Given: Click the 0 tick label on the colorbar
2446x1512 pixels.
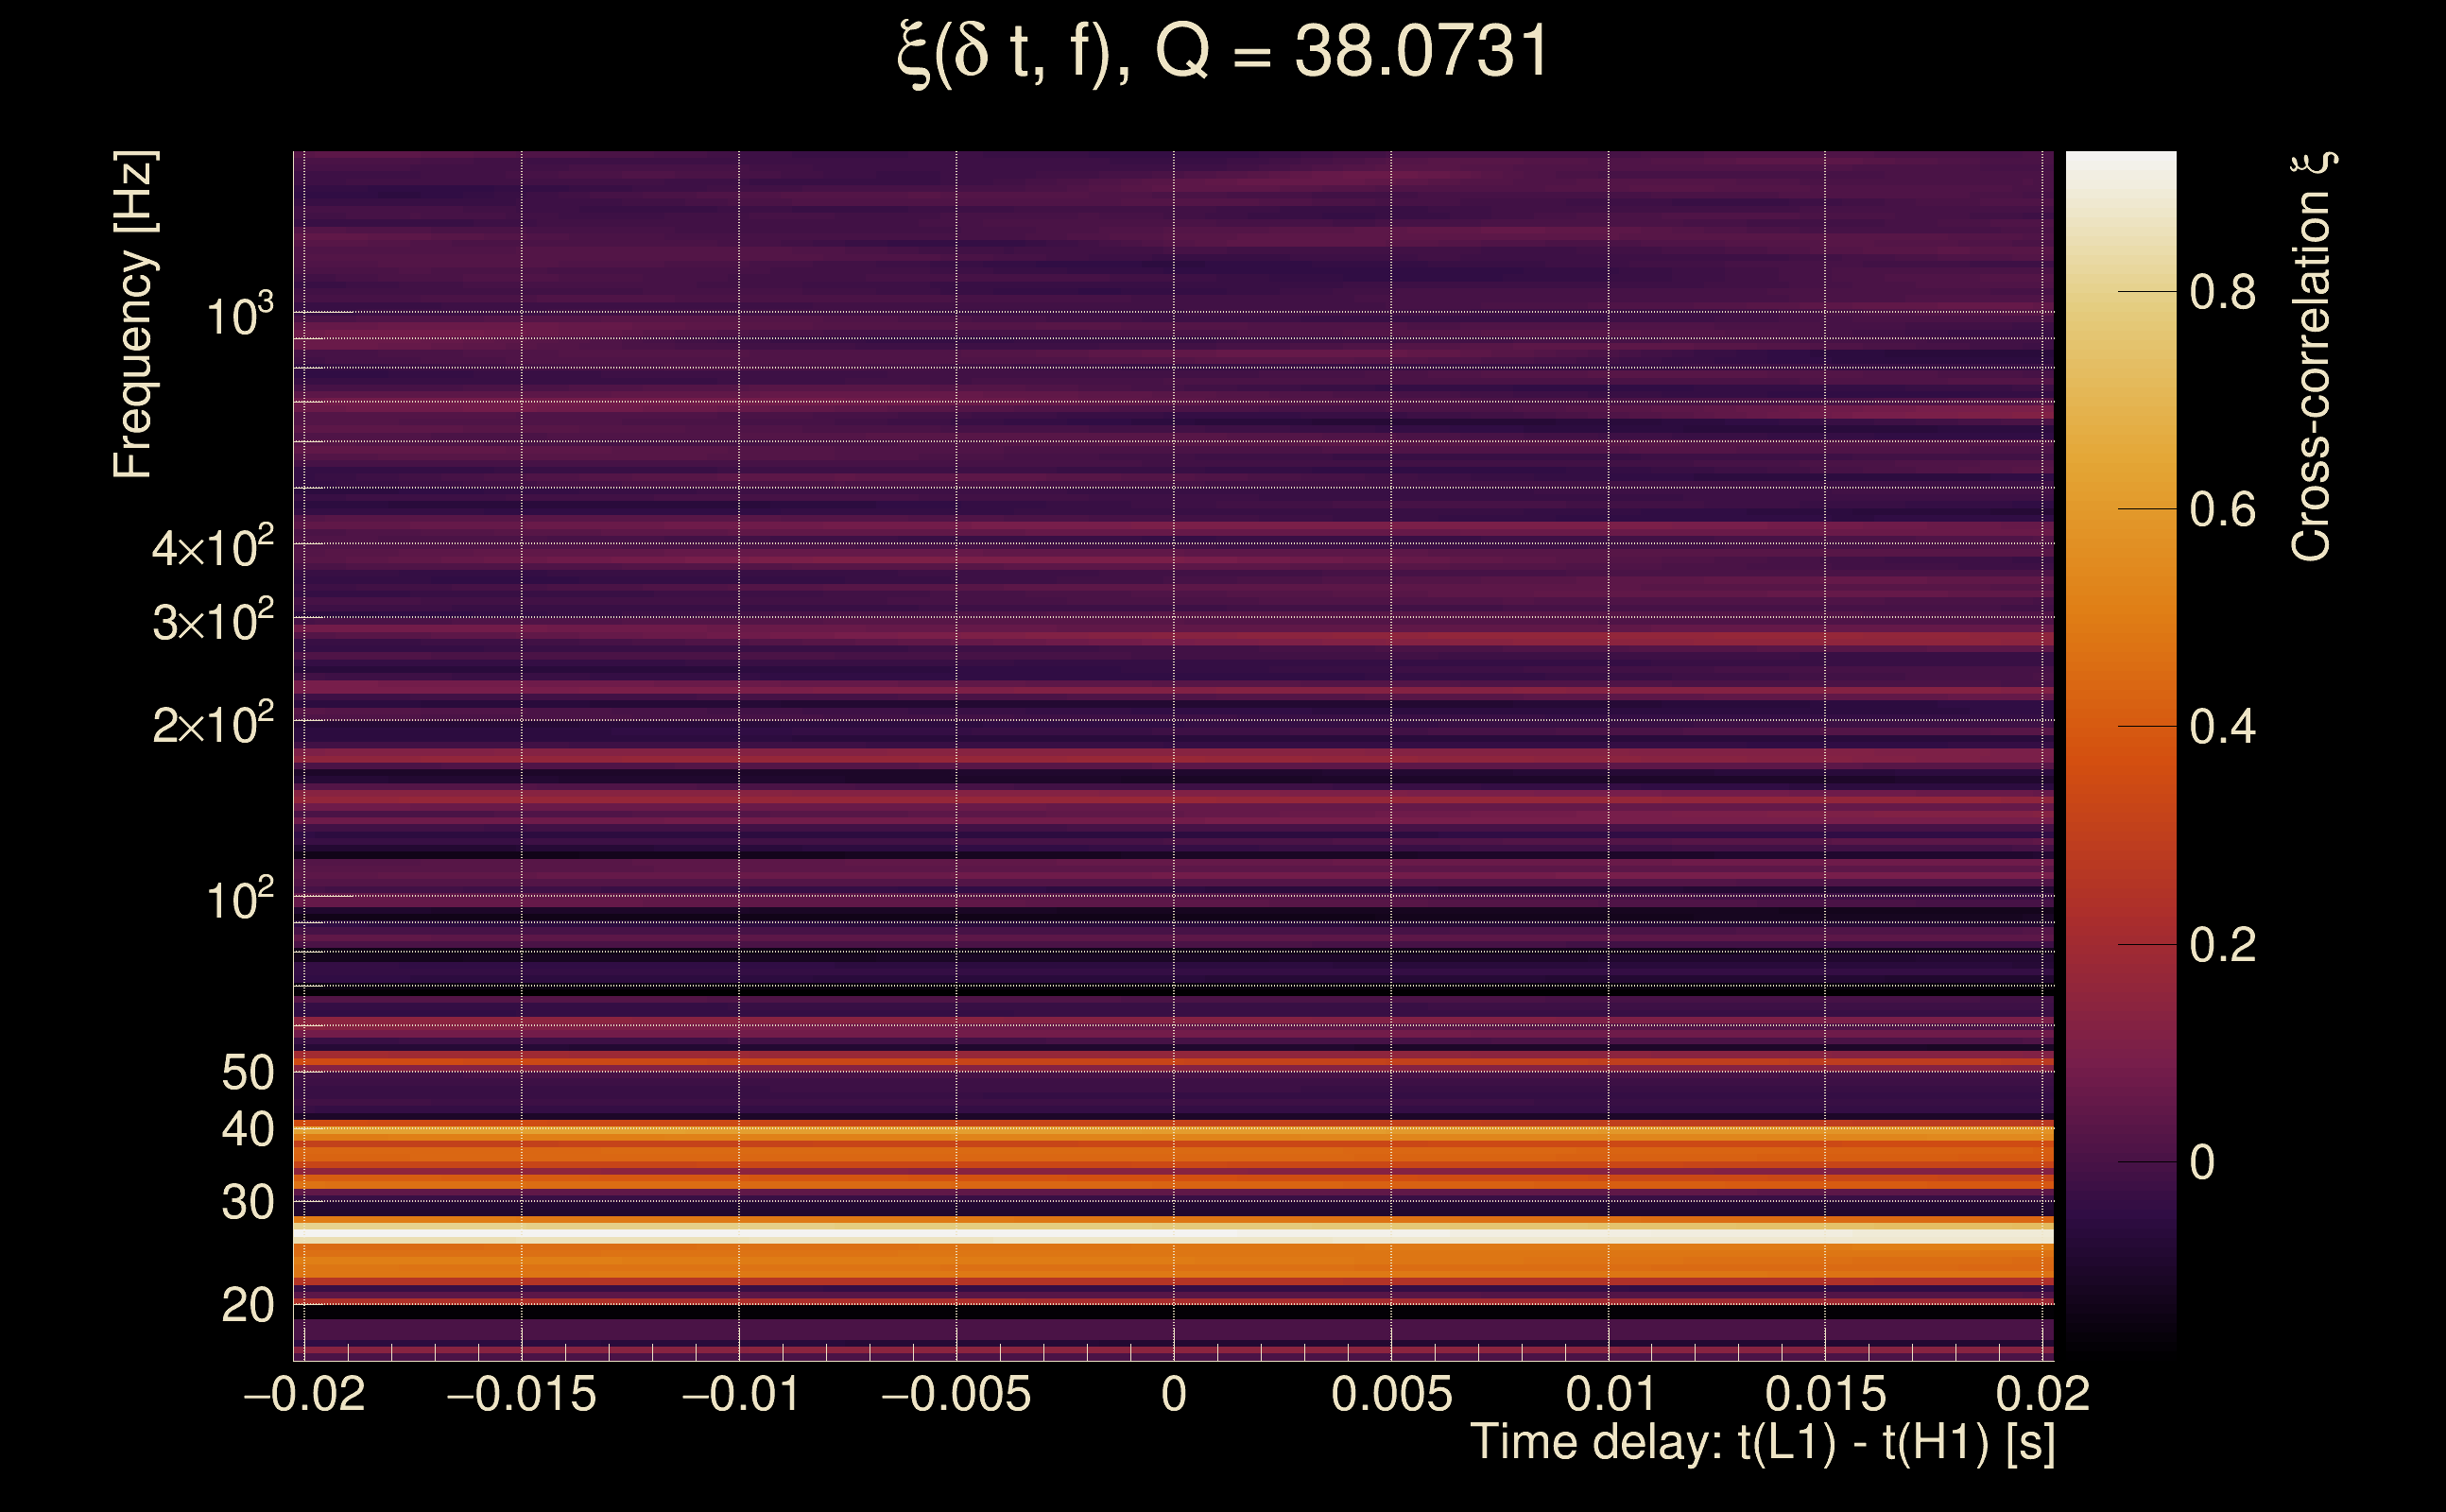Looking at the screenshot, I should (2202, 1162).
